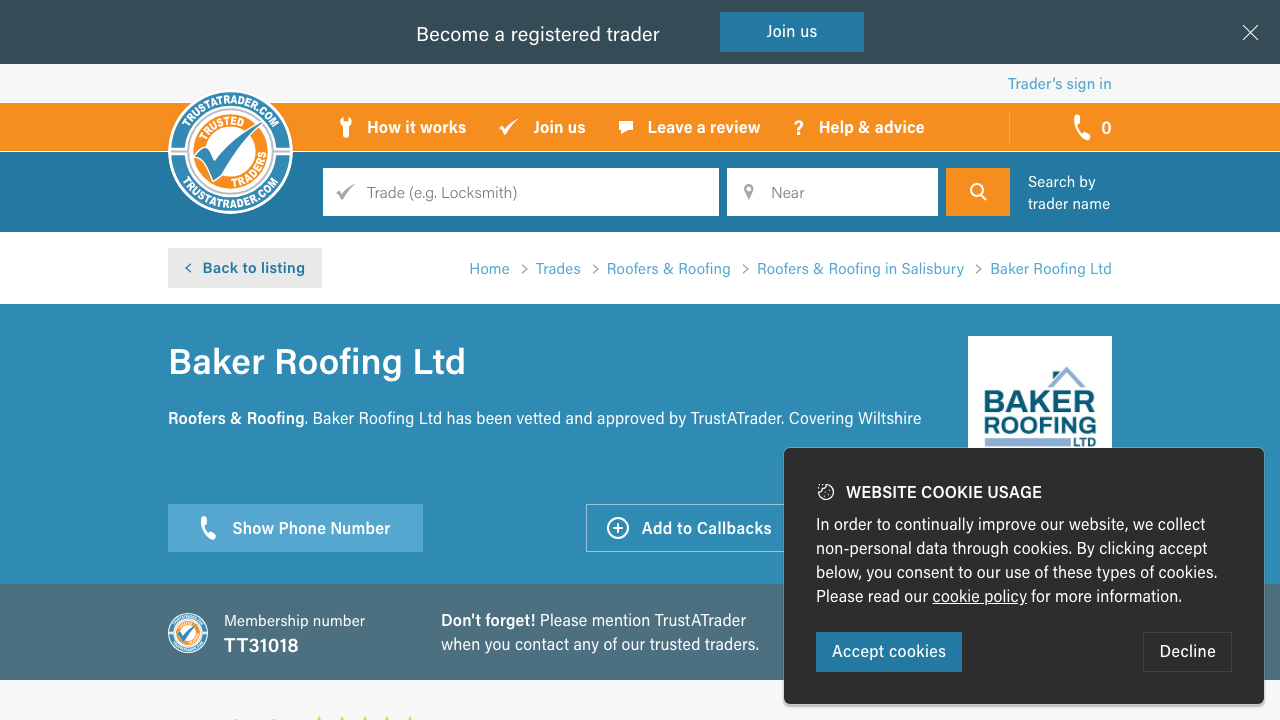Click the plus icon on Add to Callbacks

(618, 528)
